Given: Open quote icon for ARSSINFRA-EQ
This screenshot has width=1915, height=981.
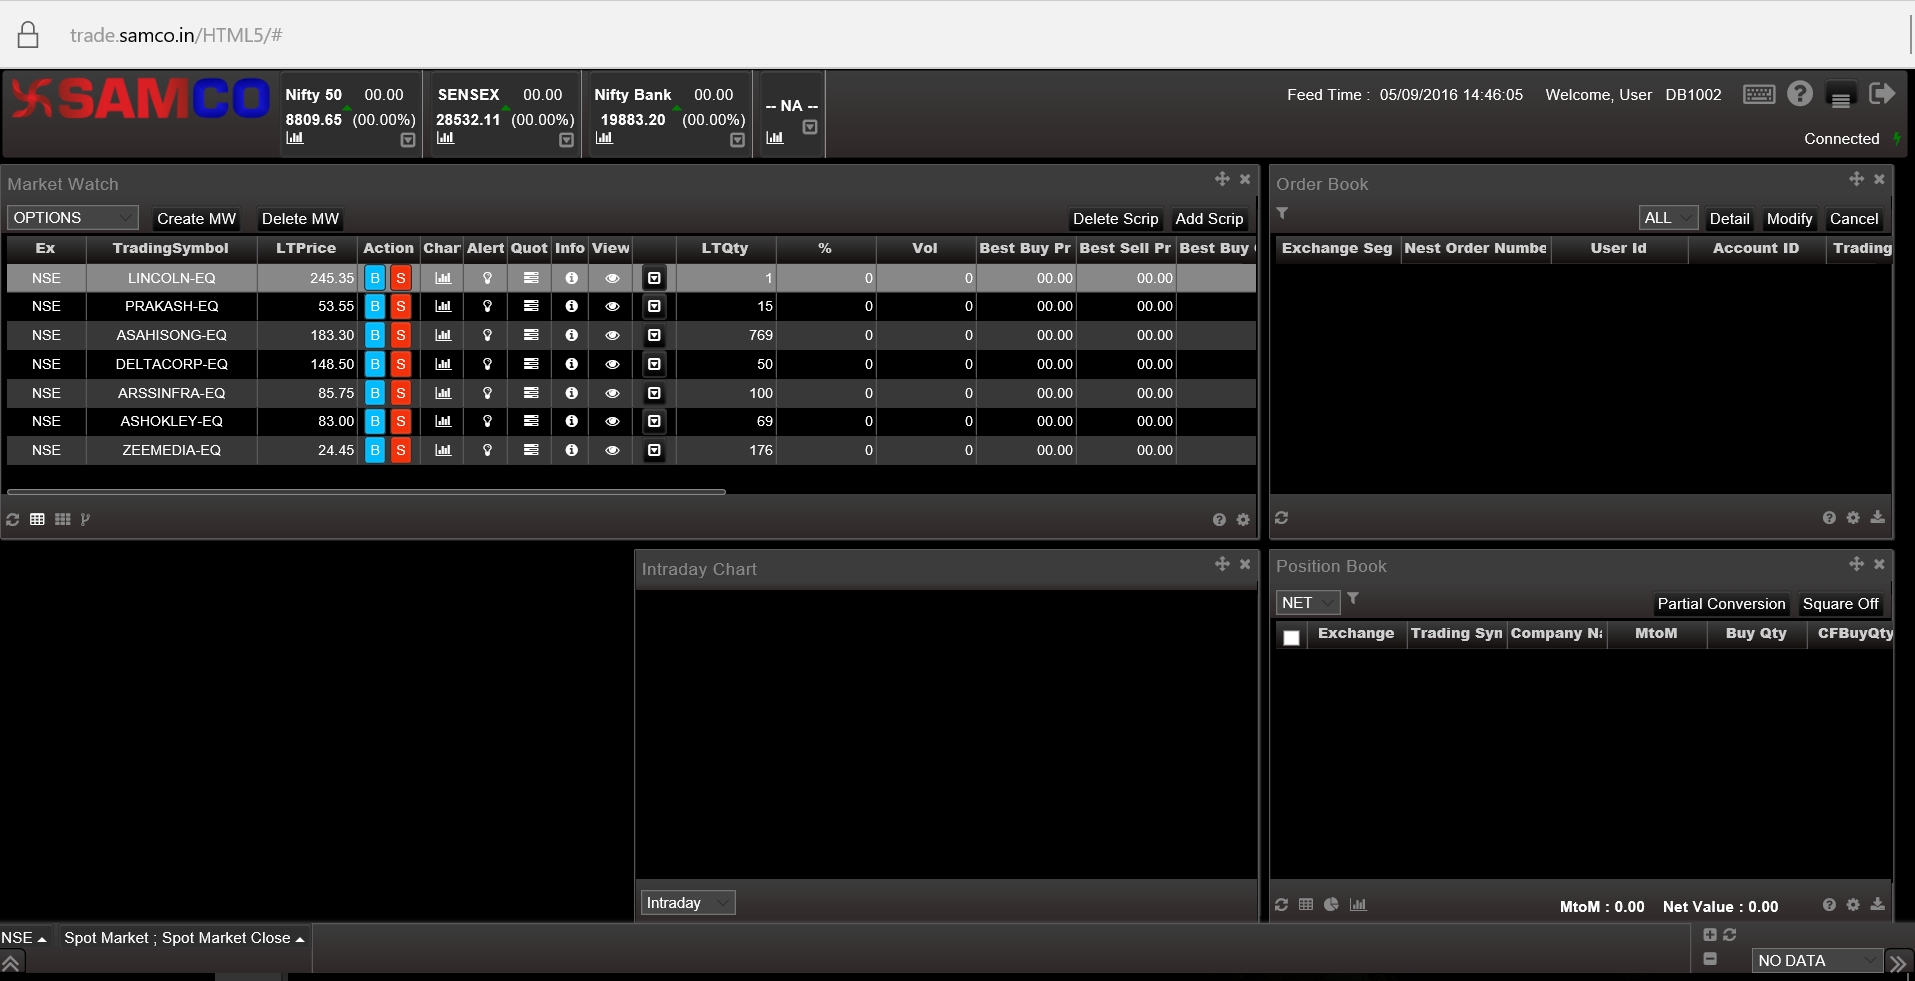Looking at the screenshot, I should pos(531,393).
